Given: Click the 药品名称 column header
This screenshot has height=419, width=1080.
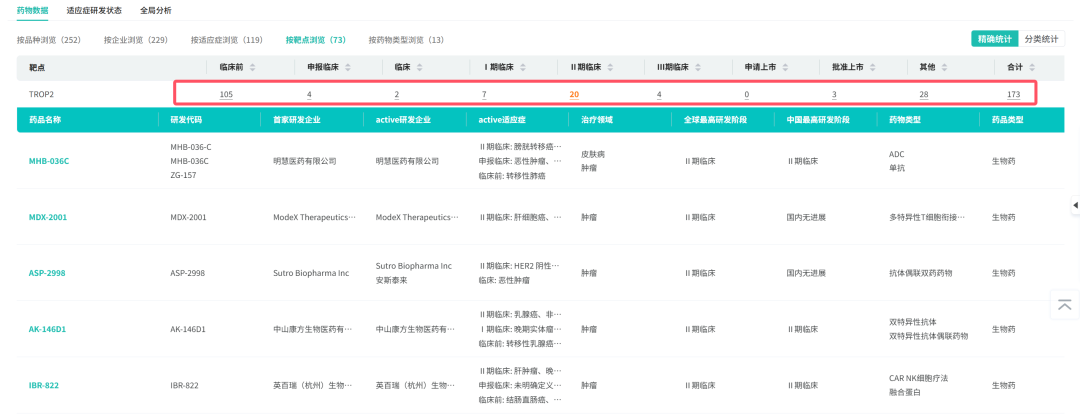Looking at the screenshot, I should pos(45,119).
